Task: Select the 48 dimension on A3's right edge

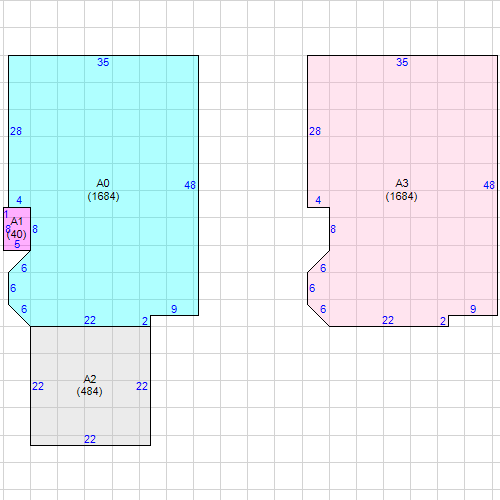Action: tap(489, 185)
